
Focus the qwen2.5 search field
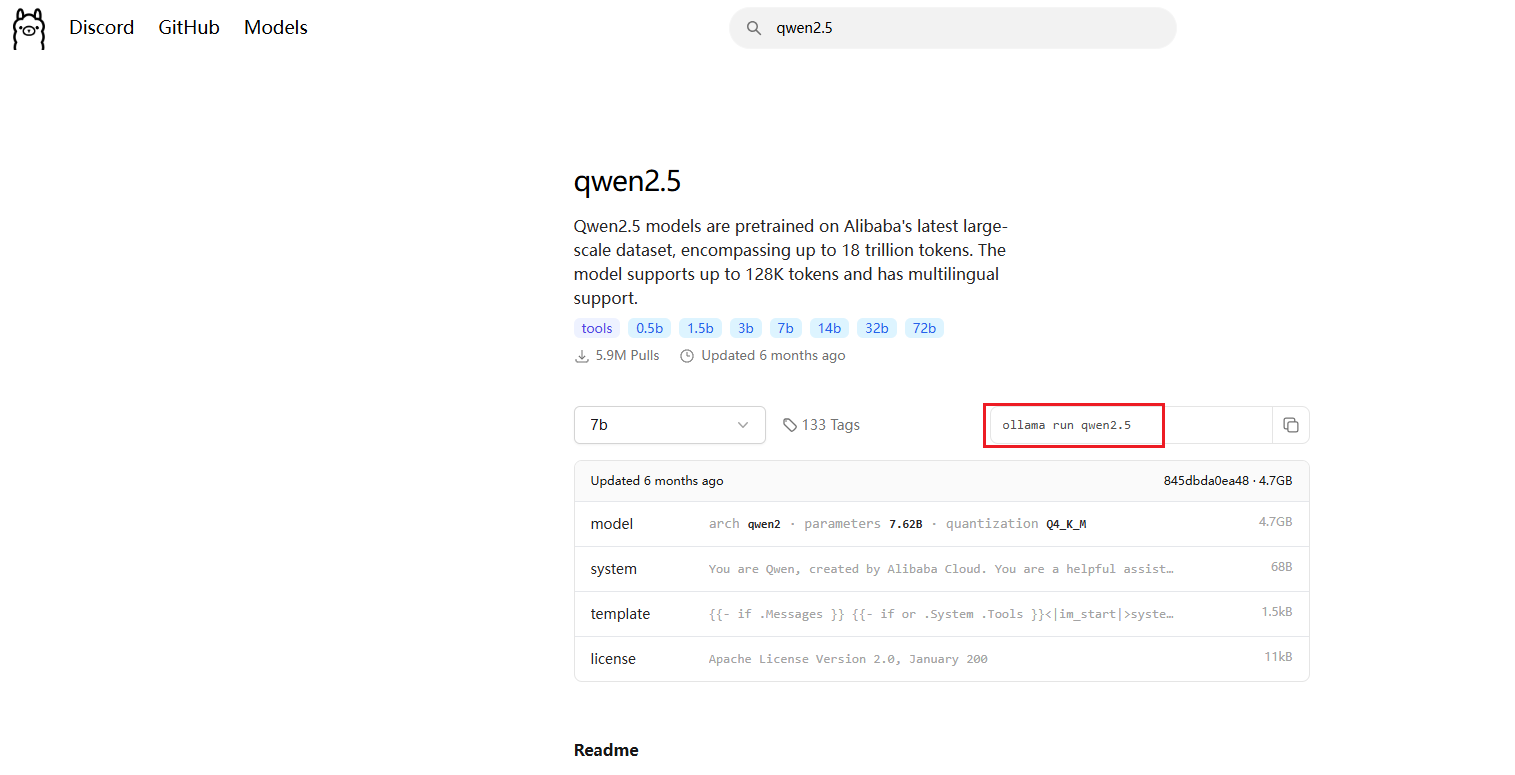[x=953, y=28]
